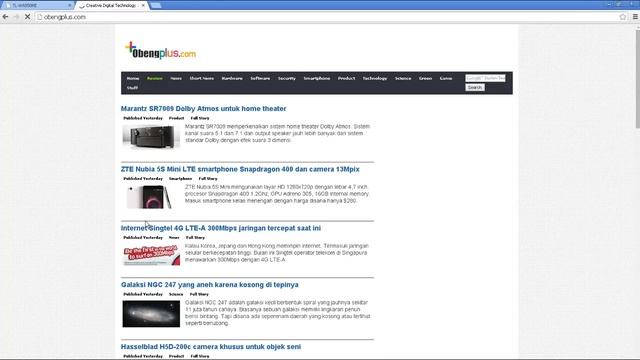Click the browser forward arrow
The image size is (640, 360).
[16, 17]
